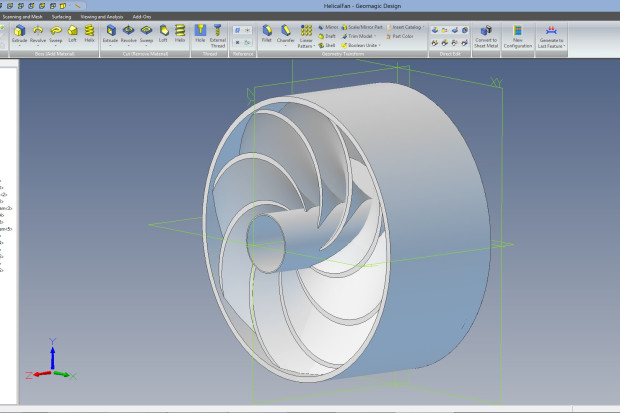Viewport: 620px width, 413px height.
Task: Expand the Trim Model dropdown
Action: tap(376, 36)
